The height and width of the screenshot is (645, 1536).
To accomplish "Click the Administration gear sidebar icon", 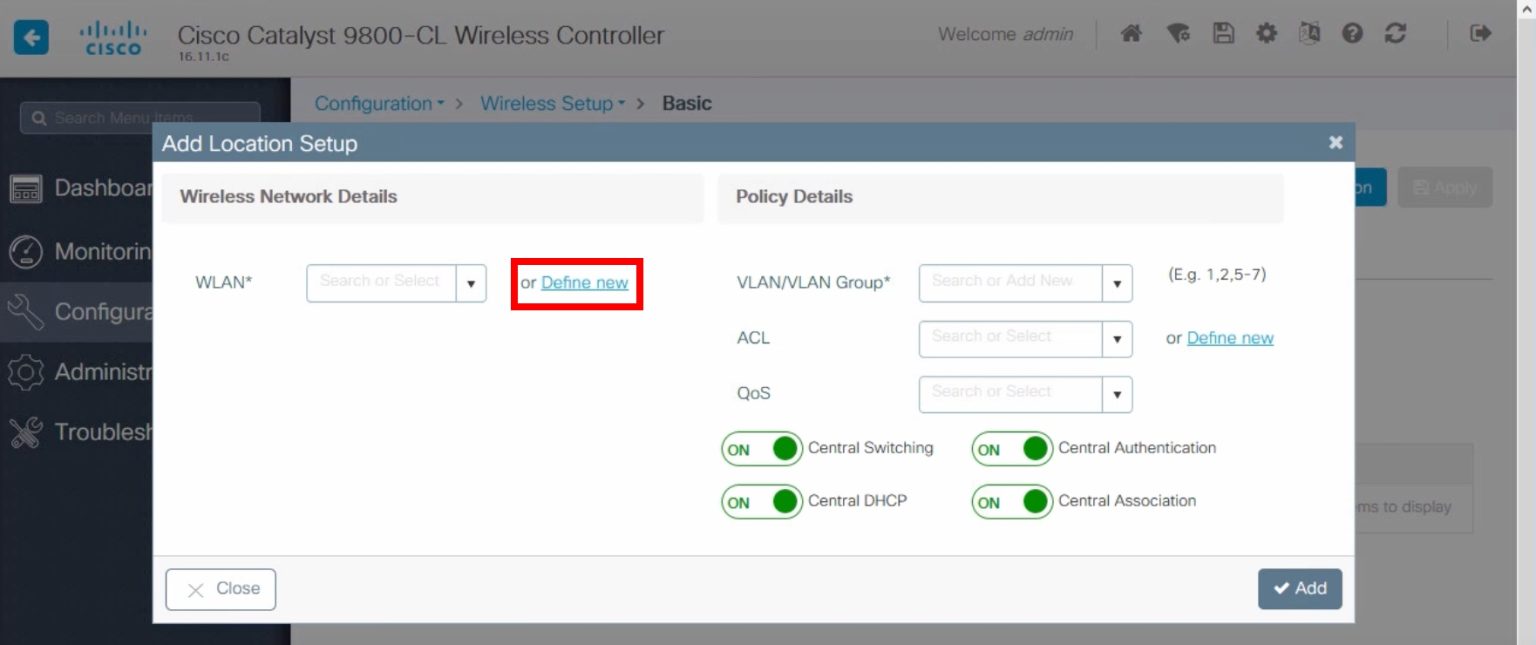I will 25,372.
